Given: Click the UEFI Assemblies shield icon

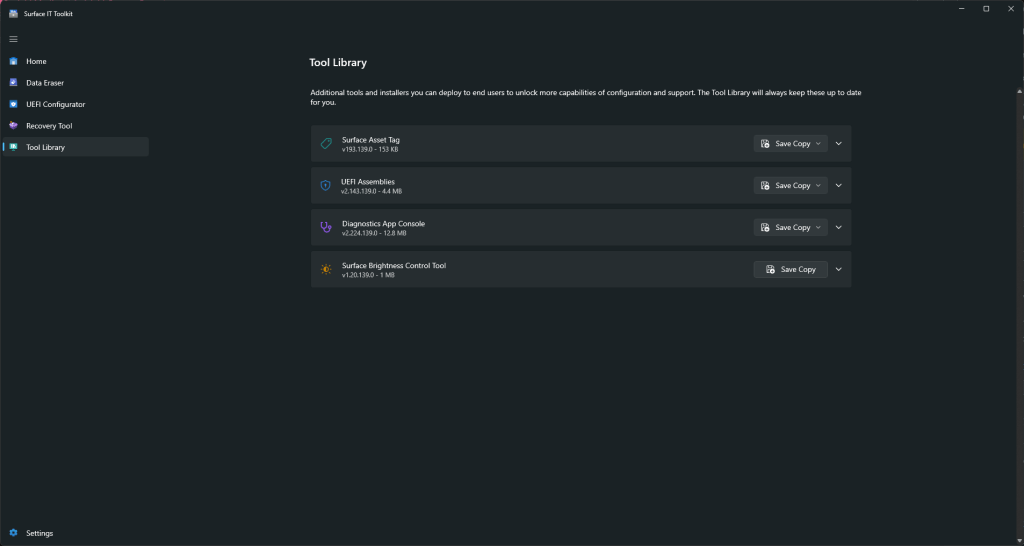Looking at the screenshot, I should click(325, 186).
